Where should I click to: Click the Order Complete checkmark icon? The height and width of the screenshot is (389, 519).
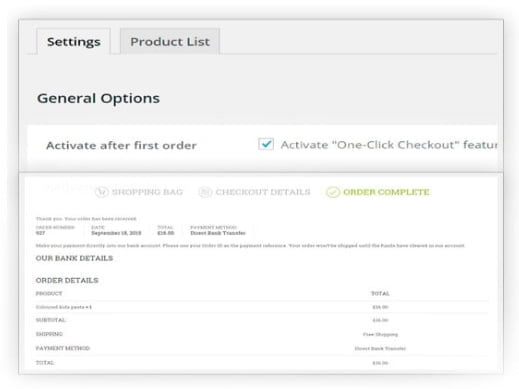[333, 192]
